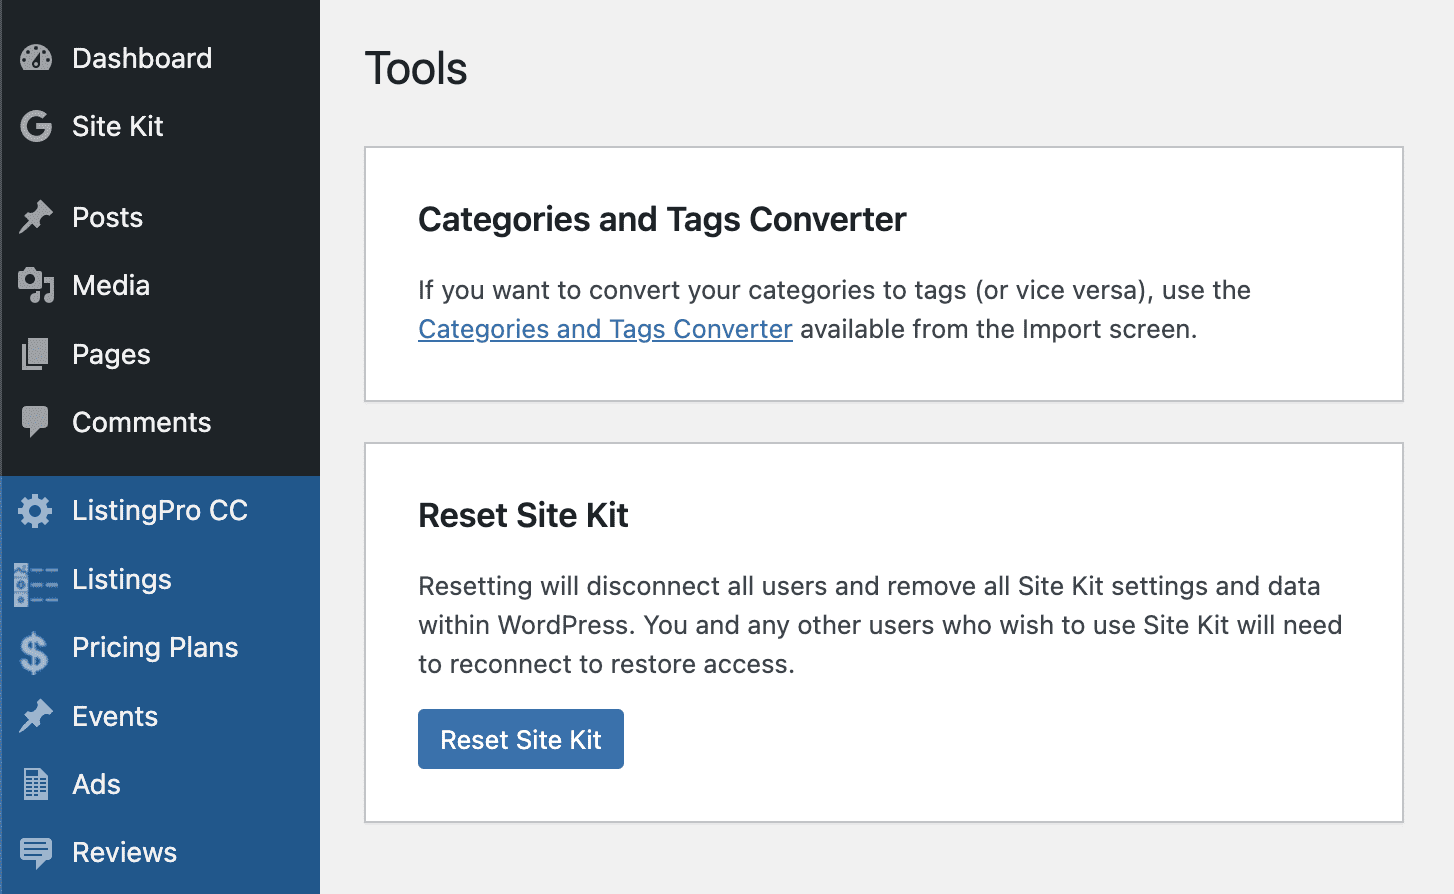Screen dimensions: 1454x894
Task: Click the Events pushpin icon
Action: click(36, 716)
